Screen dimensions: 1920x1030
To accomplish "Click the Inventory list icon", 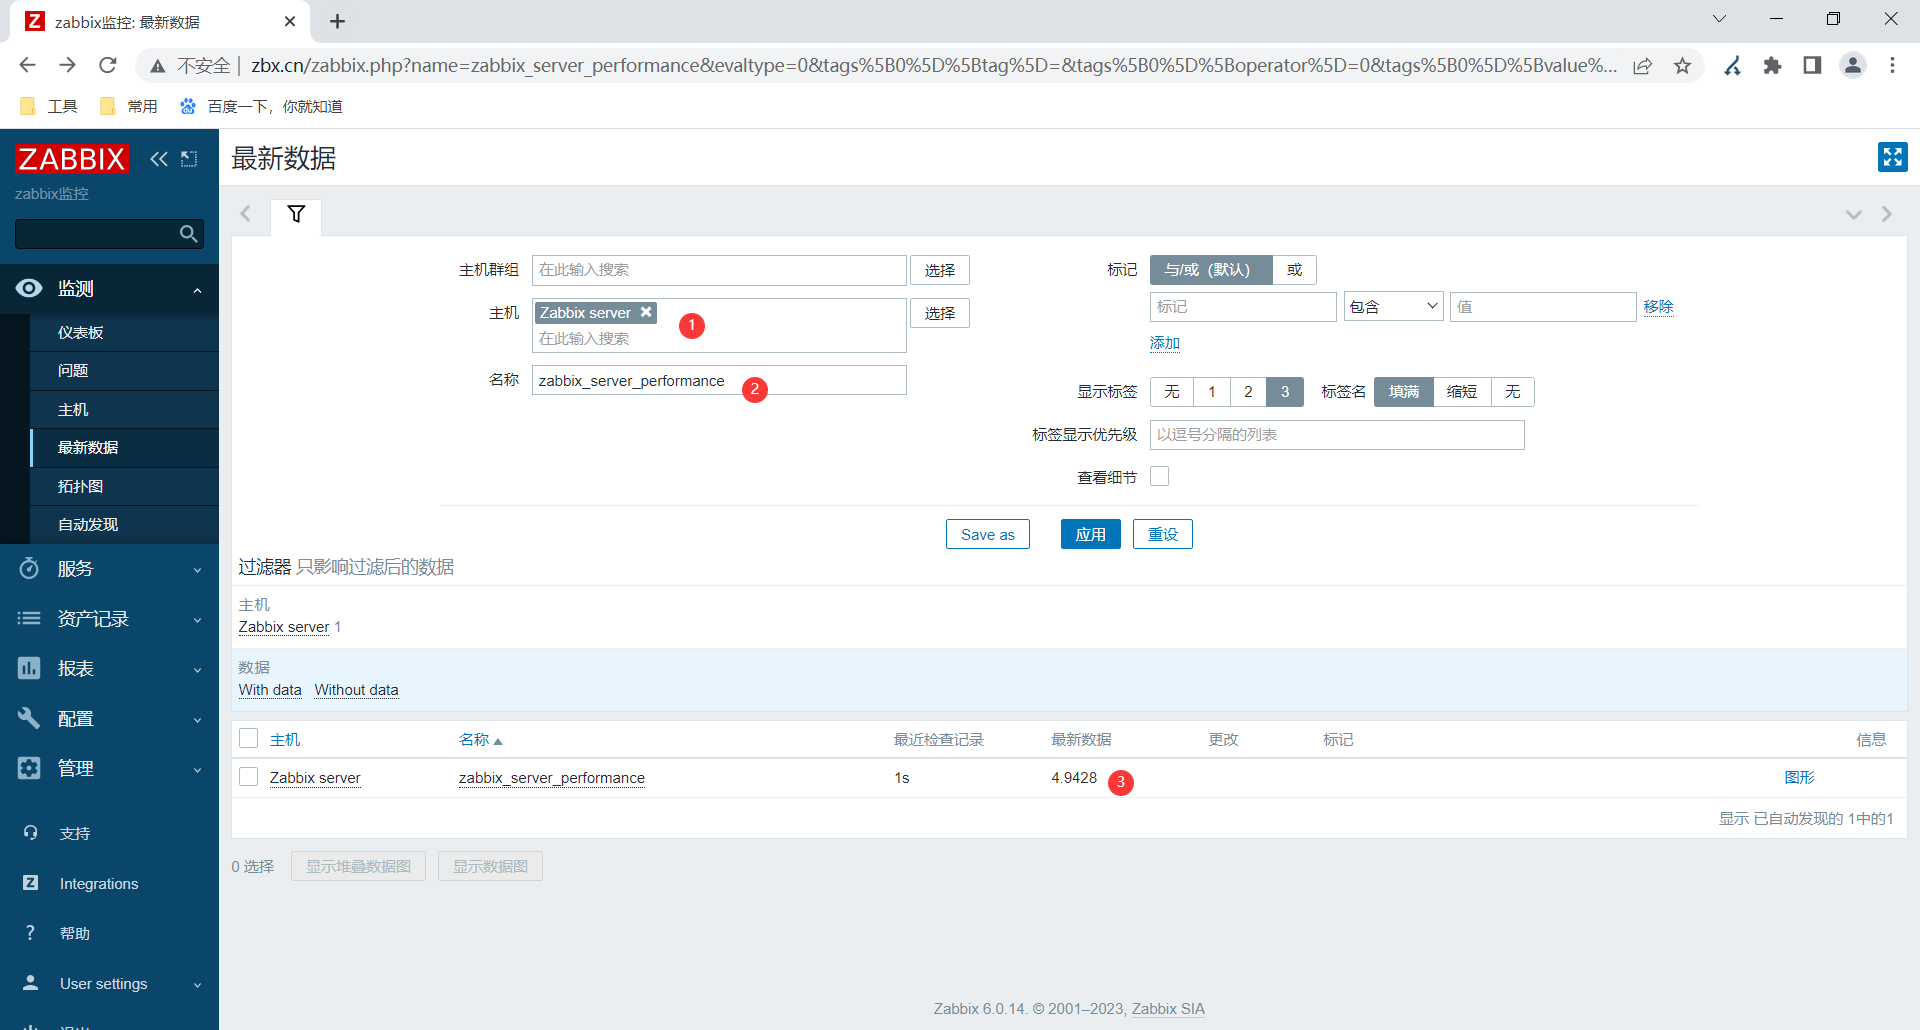I will [x=29, y=618].
